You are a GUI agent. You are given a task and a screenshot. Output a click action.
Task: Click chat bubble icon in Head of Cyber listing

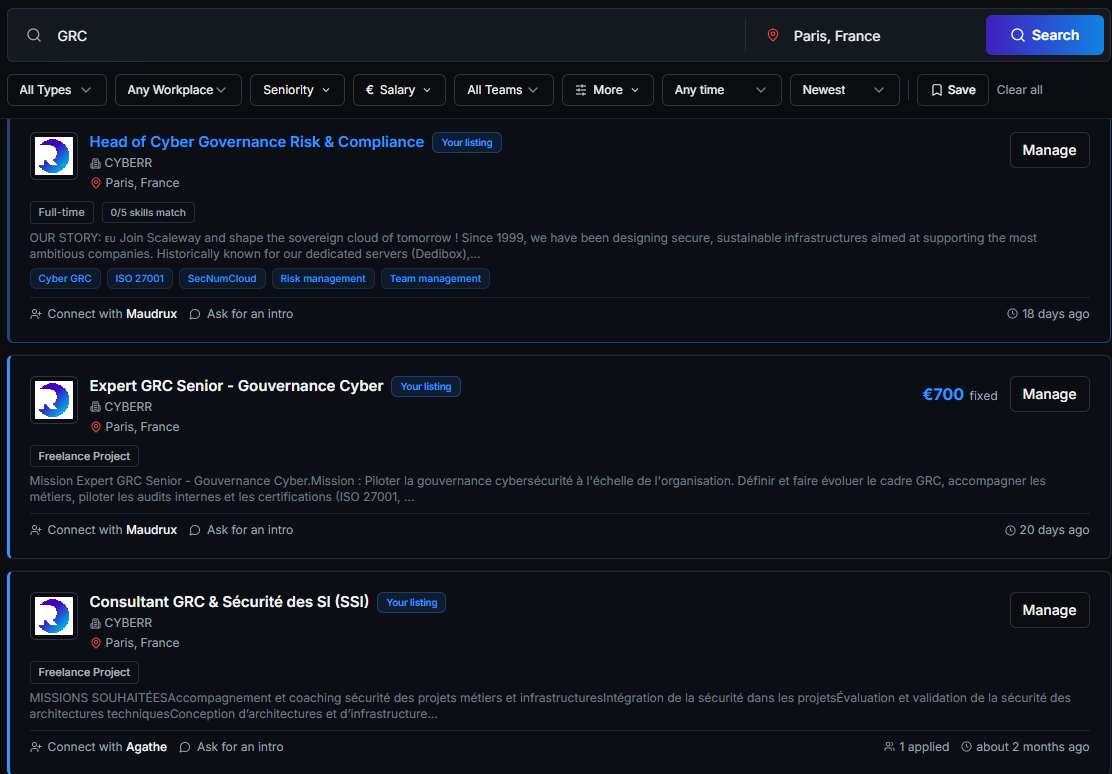pyautogui.click(x=195, y=314)
